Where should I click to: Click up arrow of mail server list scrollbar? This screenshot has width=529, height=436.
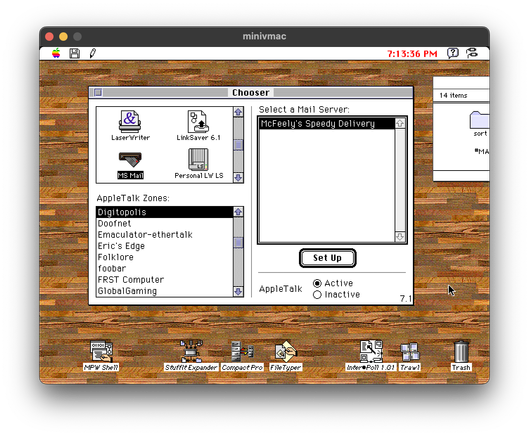coord(400,123)
